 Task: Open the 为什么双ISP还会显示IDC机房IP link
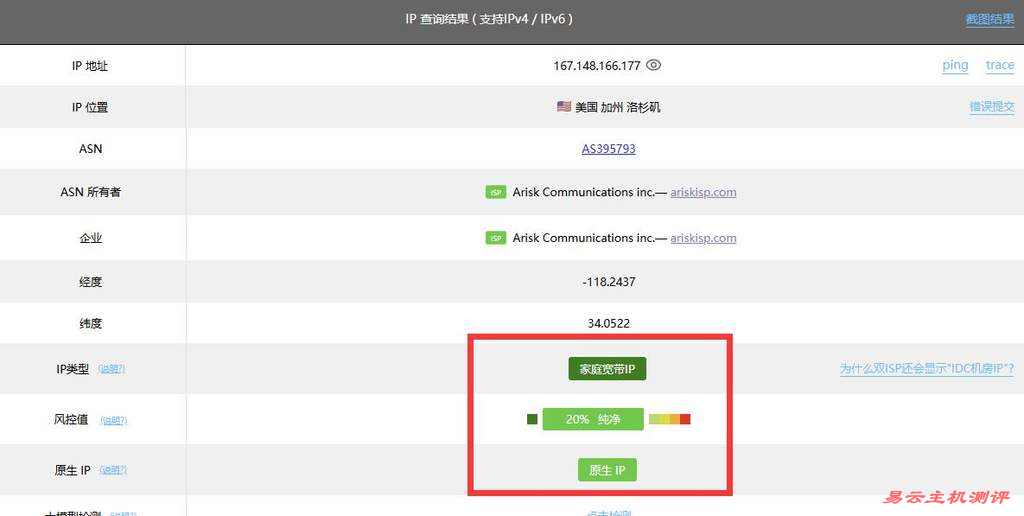pos(927,369)
